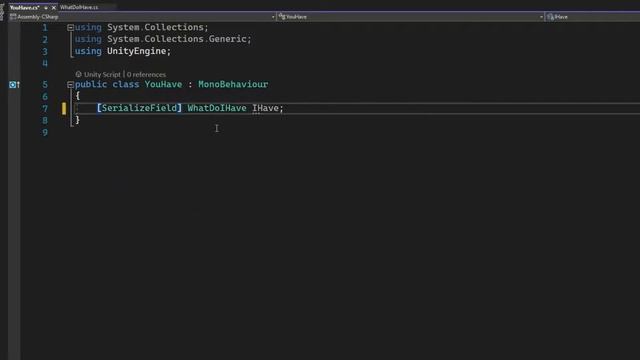
Task: Collapse the YouHave class block
Action: pyautogui.click(x=70, y=84)
